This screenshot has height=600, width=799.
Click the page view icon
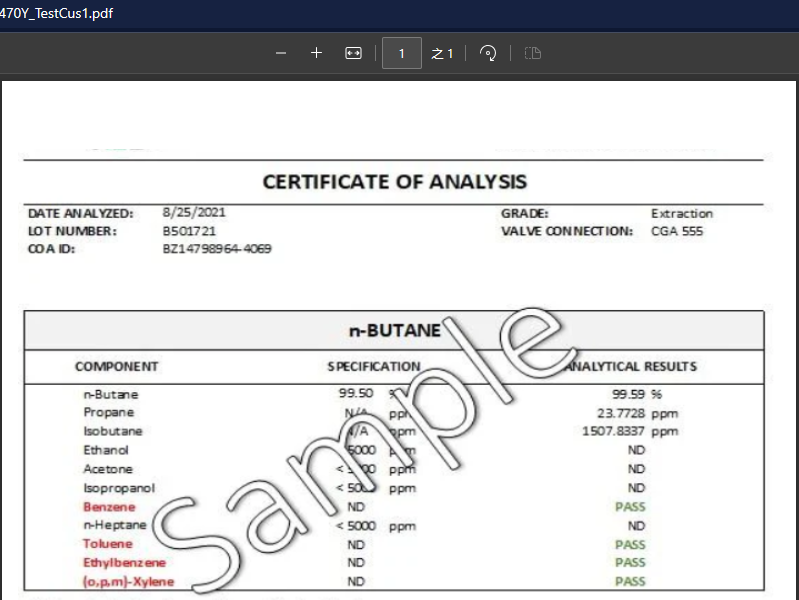[533, 53]
